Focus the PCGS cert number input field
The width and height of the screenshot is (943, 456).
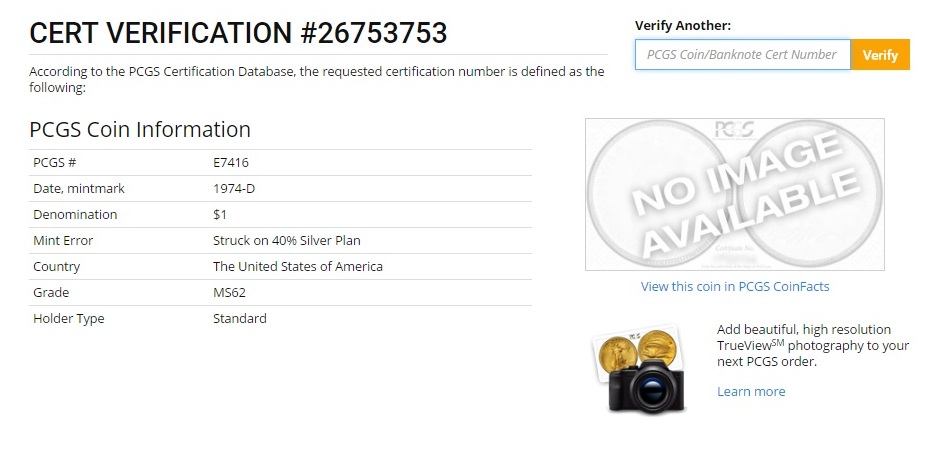tap(742, 54)
